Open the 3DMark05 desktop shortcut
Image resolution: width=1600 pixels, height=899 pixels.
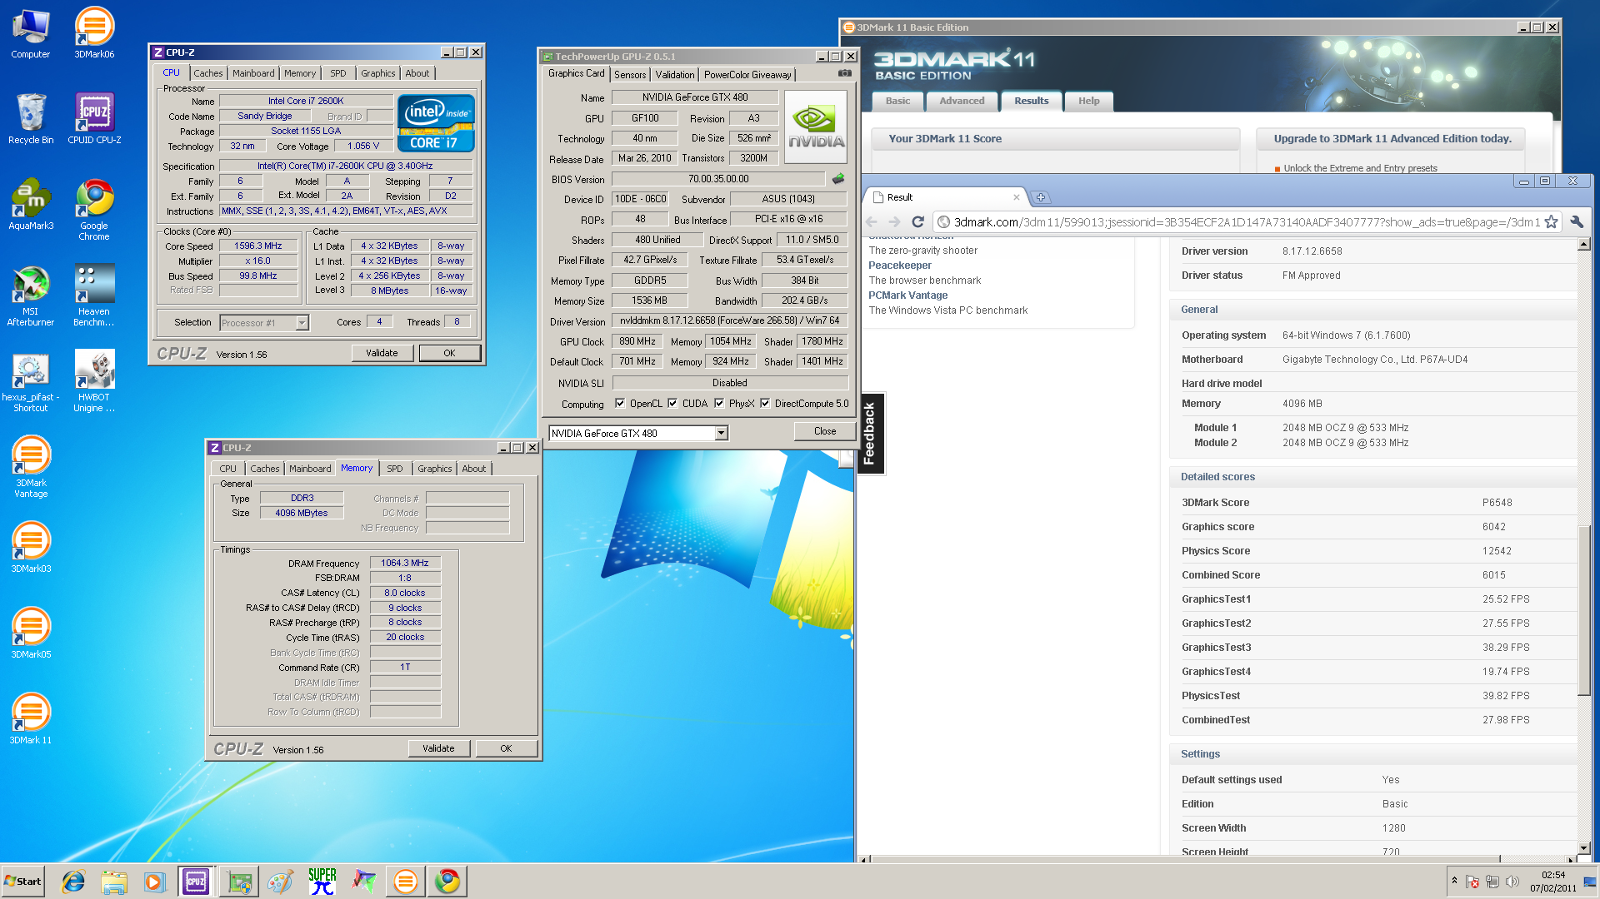coord(30,634)
